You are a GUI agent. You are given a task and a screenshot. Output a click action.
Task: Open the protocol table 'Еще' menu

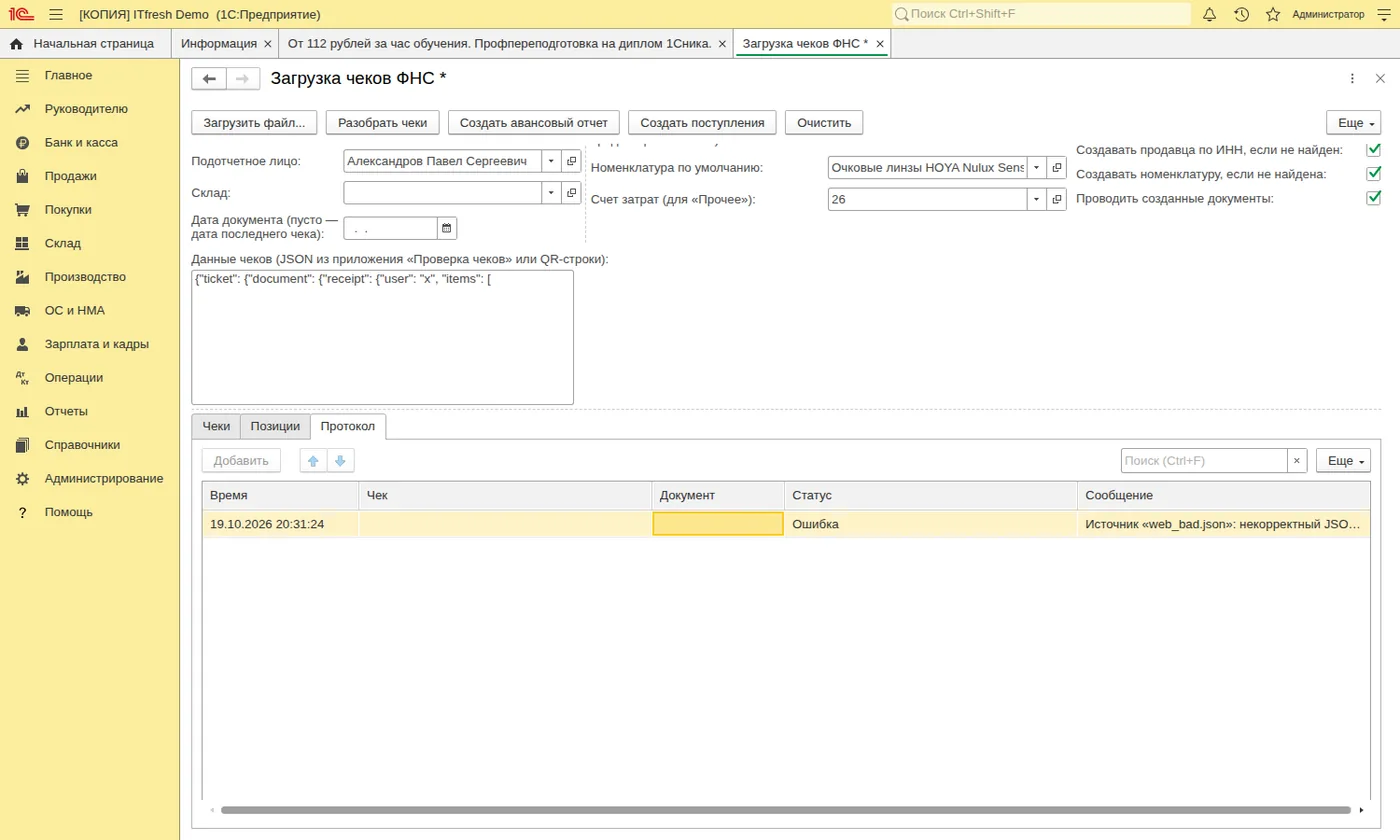coord(1343,461)
